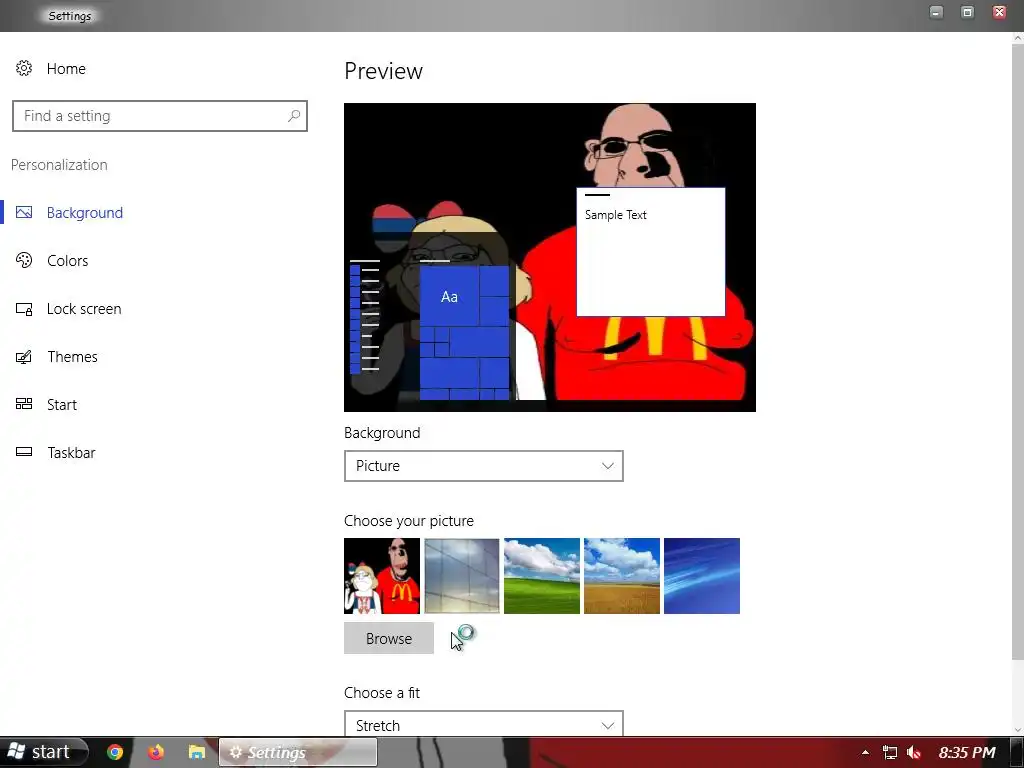Image resolution: width=1024 pixels, height=768 pixels.
Task: Select Background in Personalization menu
Action: tap(85, 213)
